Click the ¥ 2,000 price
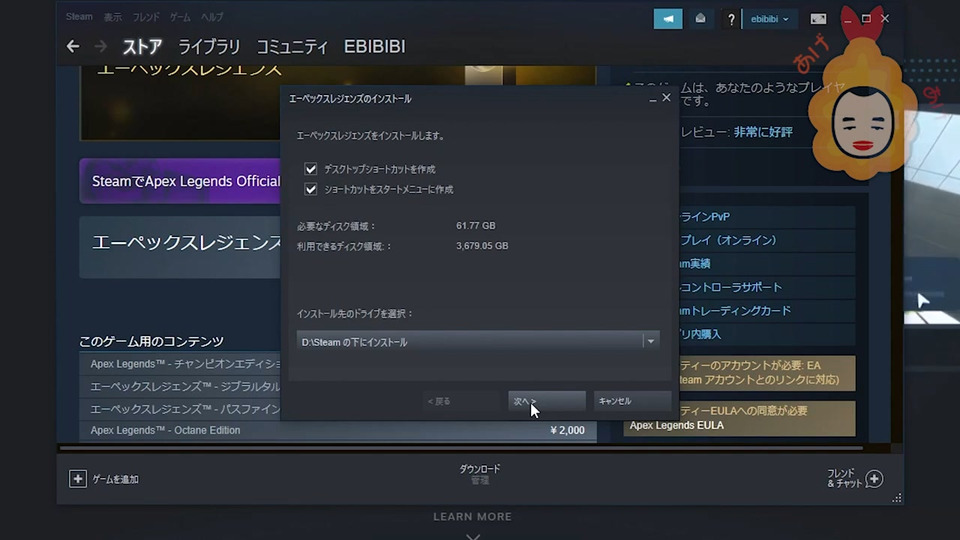The height and width of the screenshot is (540, 960). pos(567,430)
